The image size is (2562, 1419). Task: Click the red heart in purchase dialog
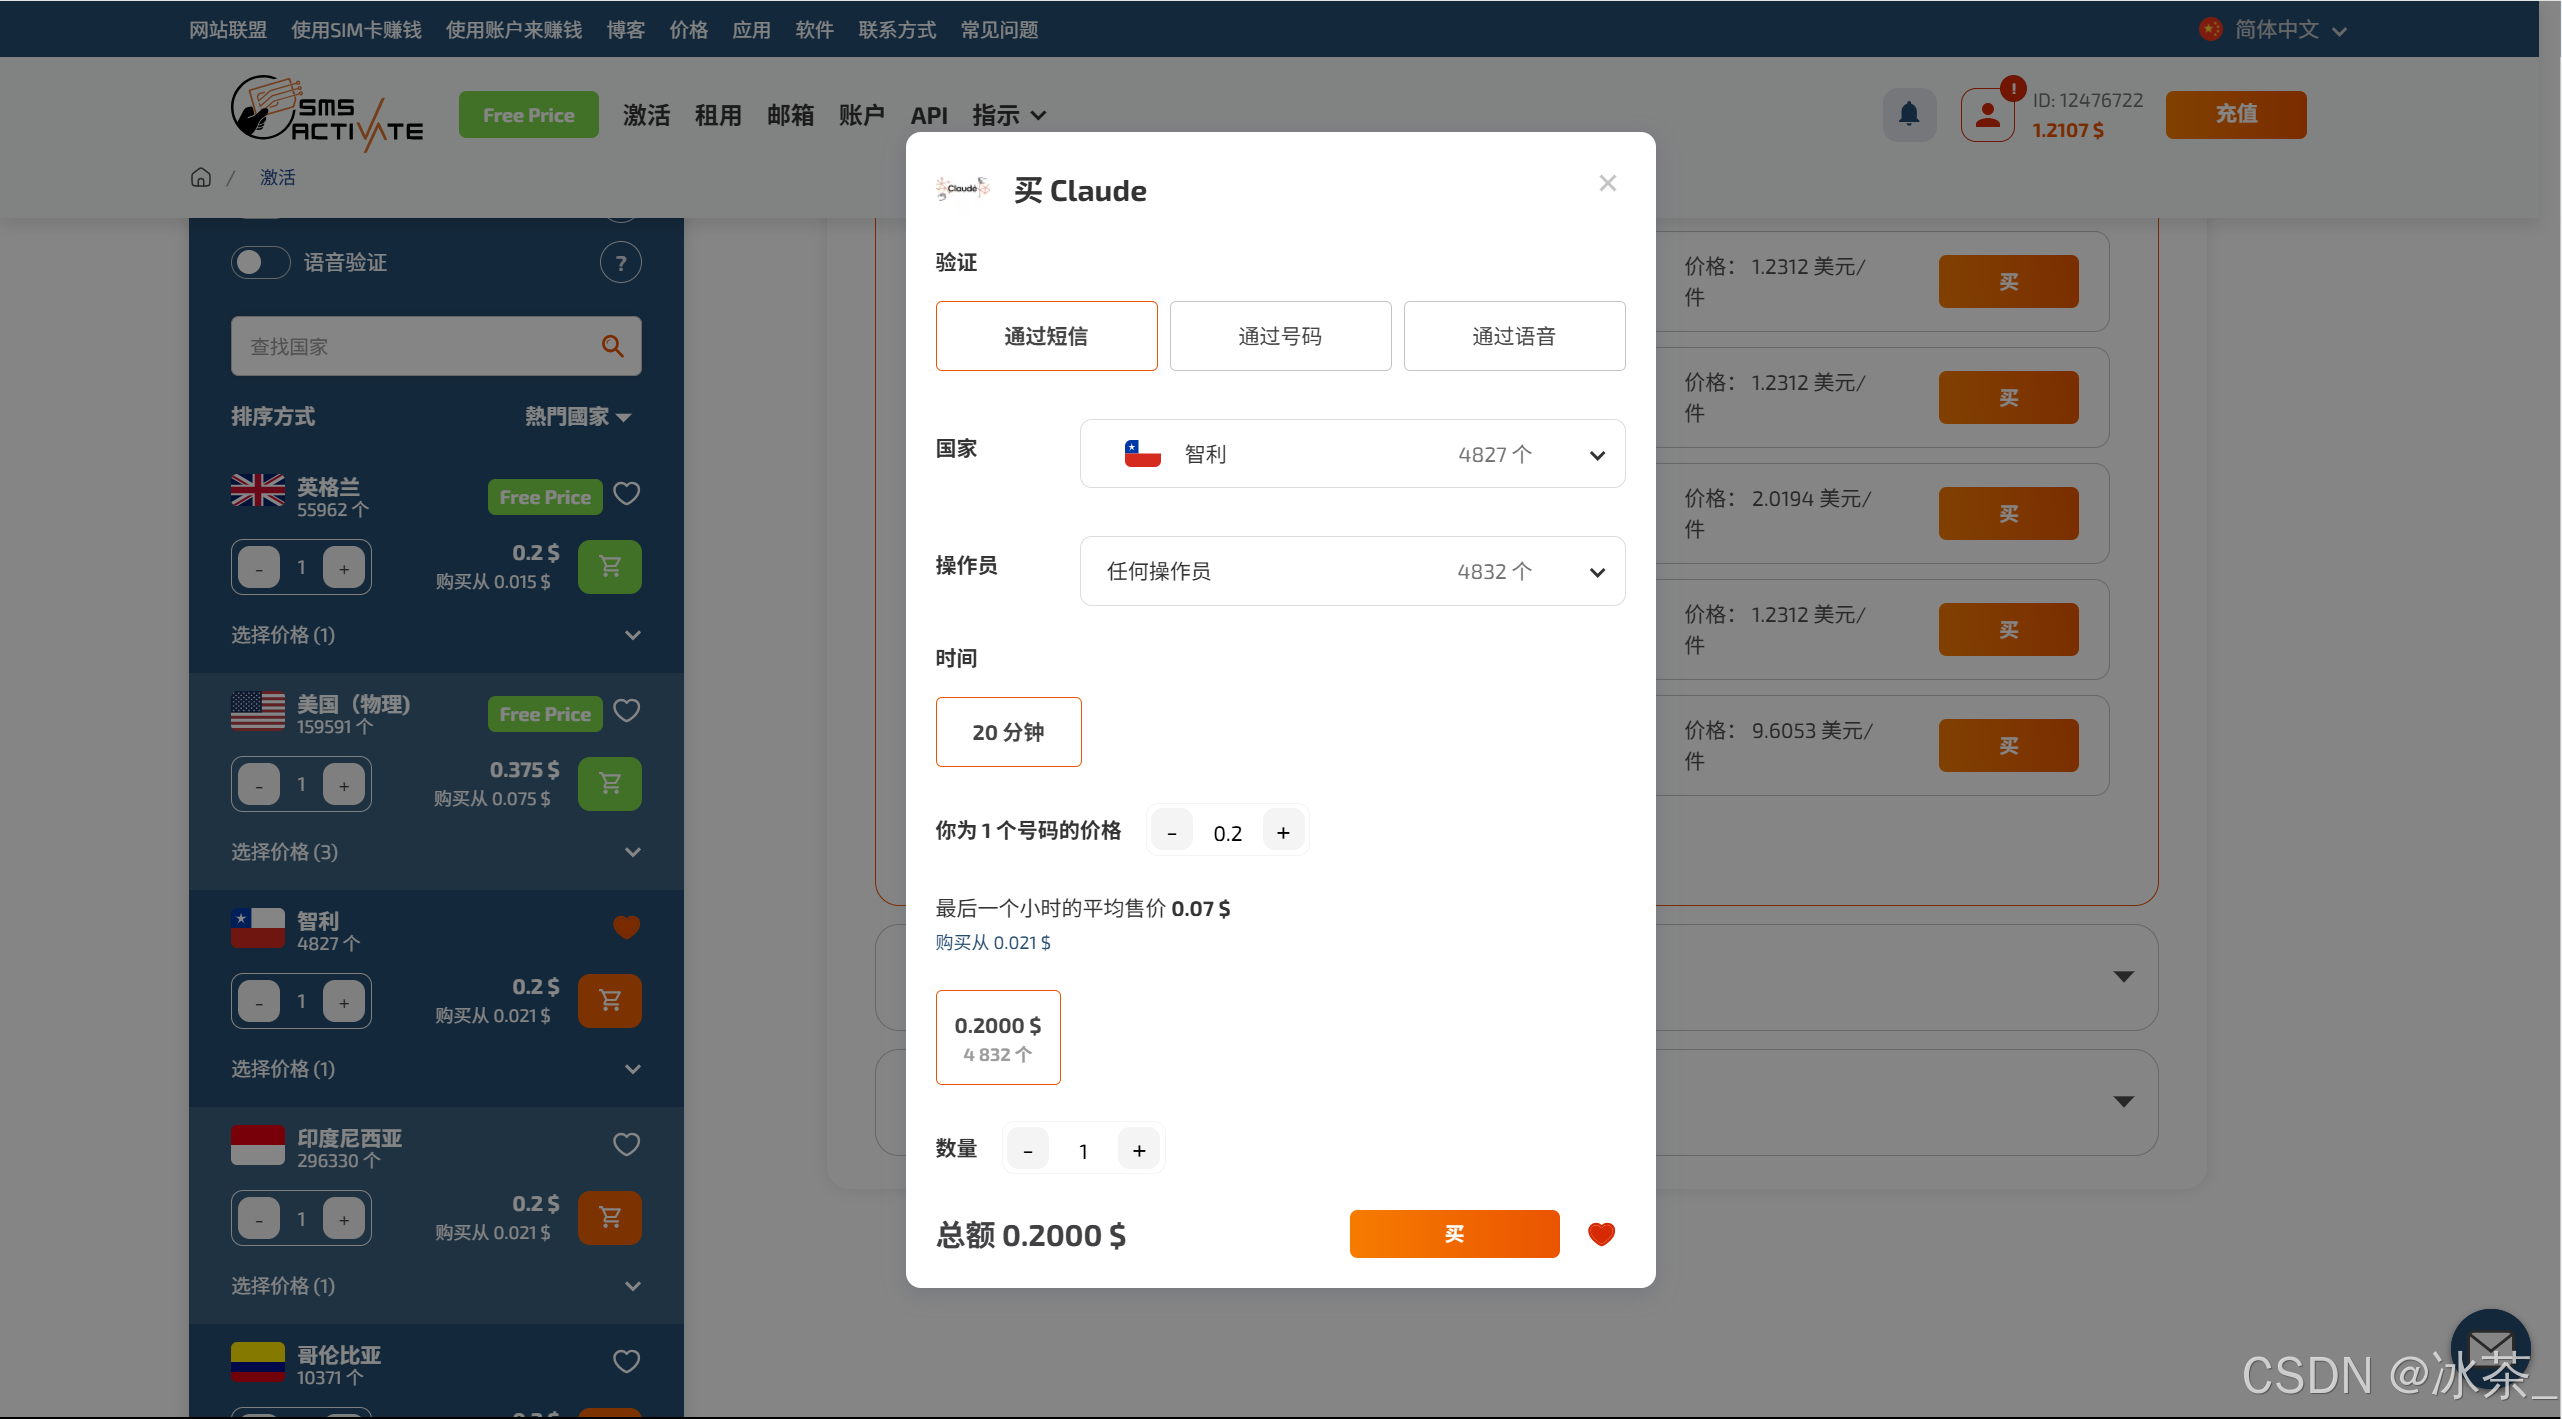(x=1601, y=1234)
